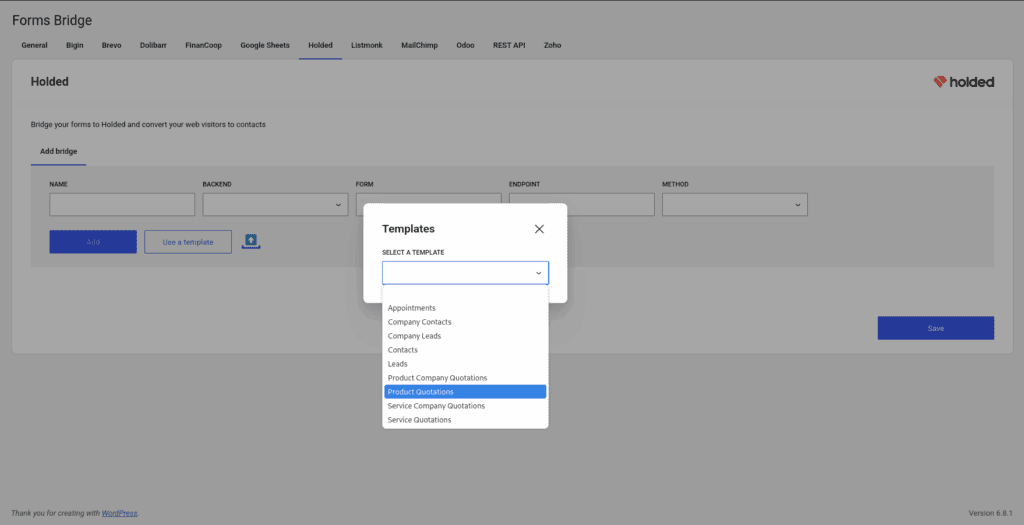Open the Backend dropdown
The width and height of the screenshot is (1024, 525).
tap(275, 204)
